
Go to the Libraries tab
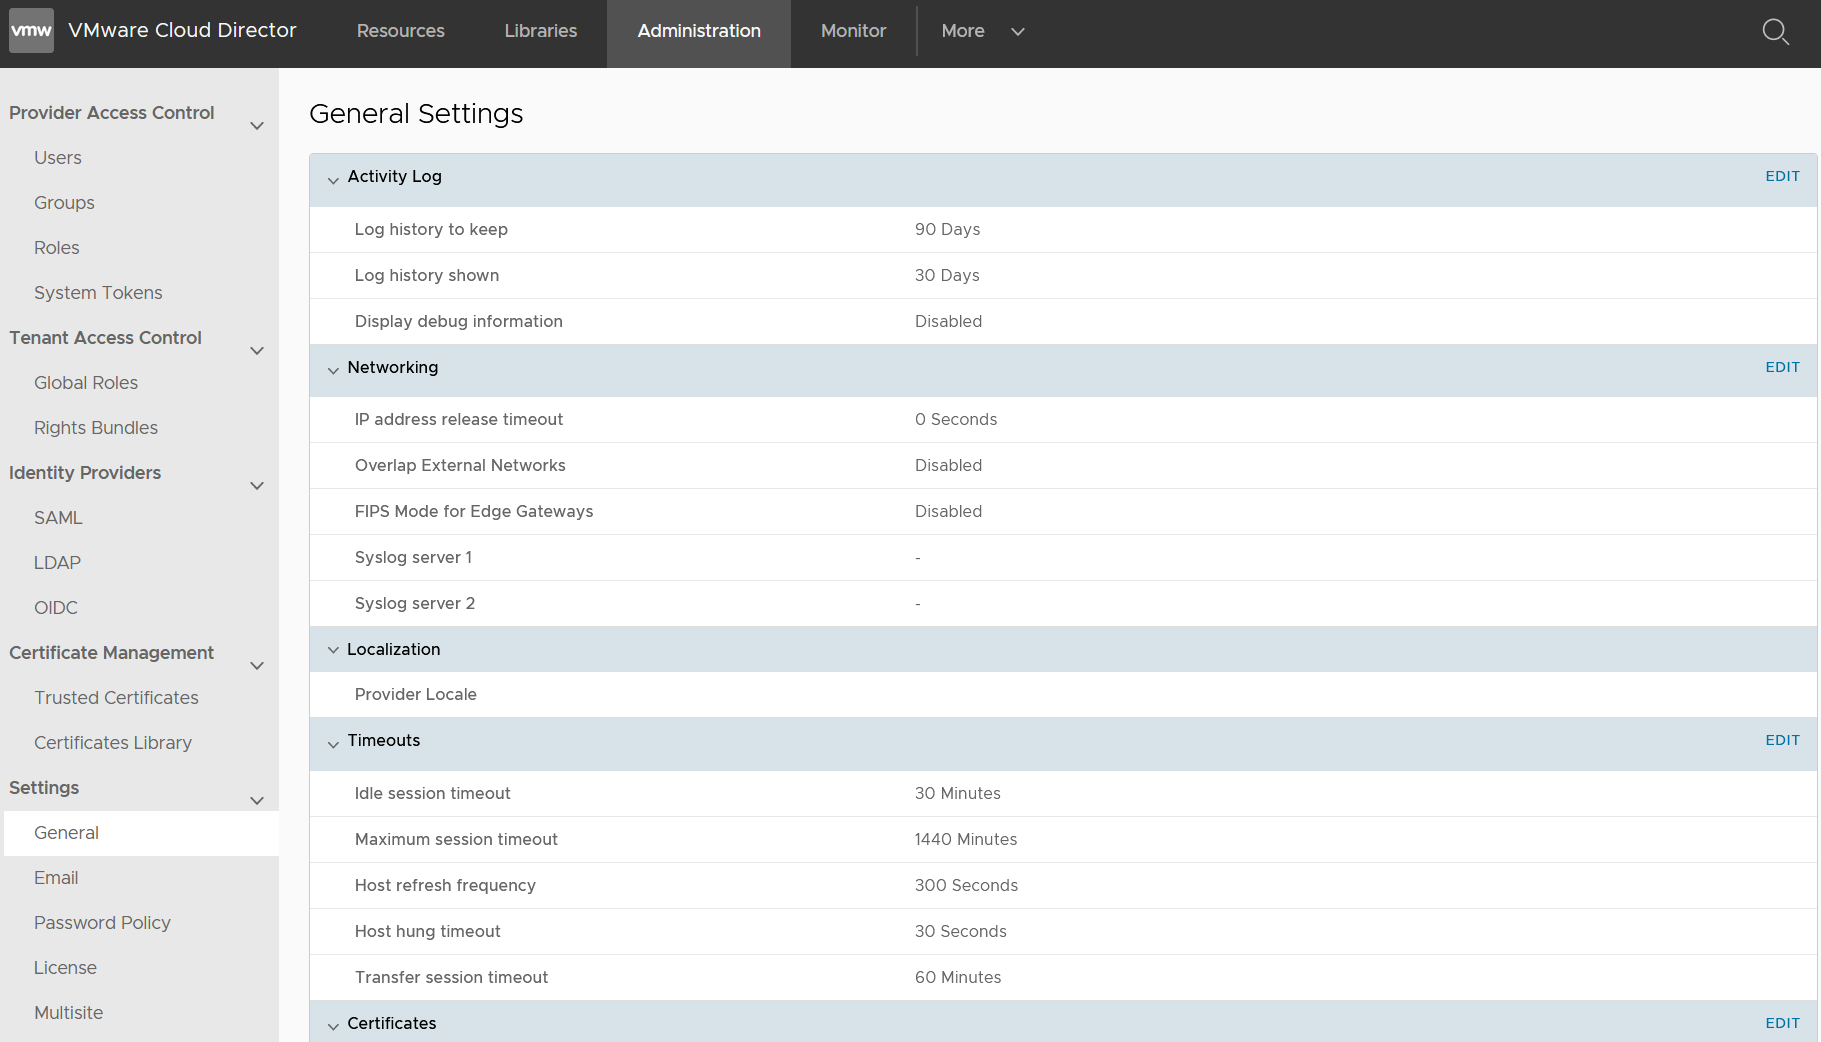(540, 31)
